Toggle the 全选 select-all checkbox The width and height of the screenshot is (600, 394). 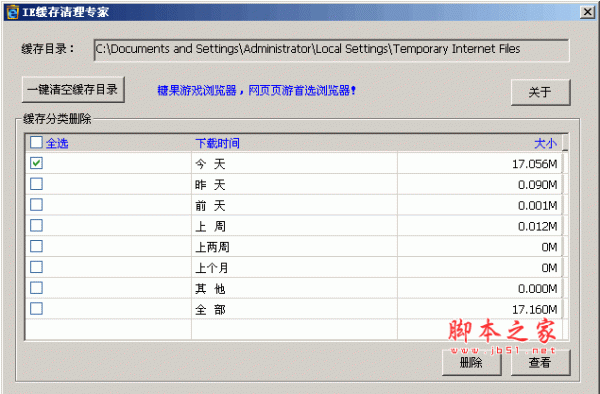36,142
